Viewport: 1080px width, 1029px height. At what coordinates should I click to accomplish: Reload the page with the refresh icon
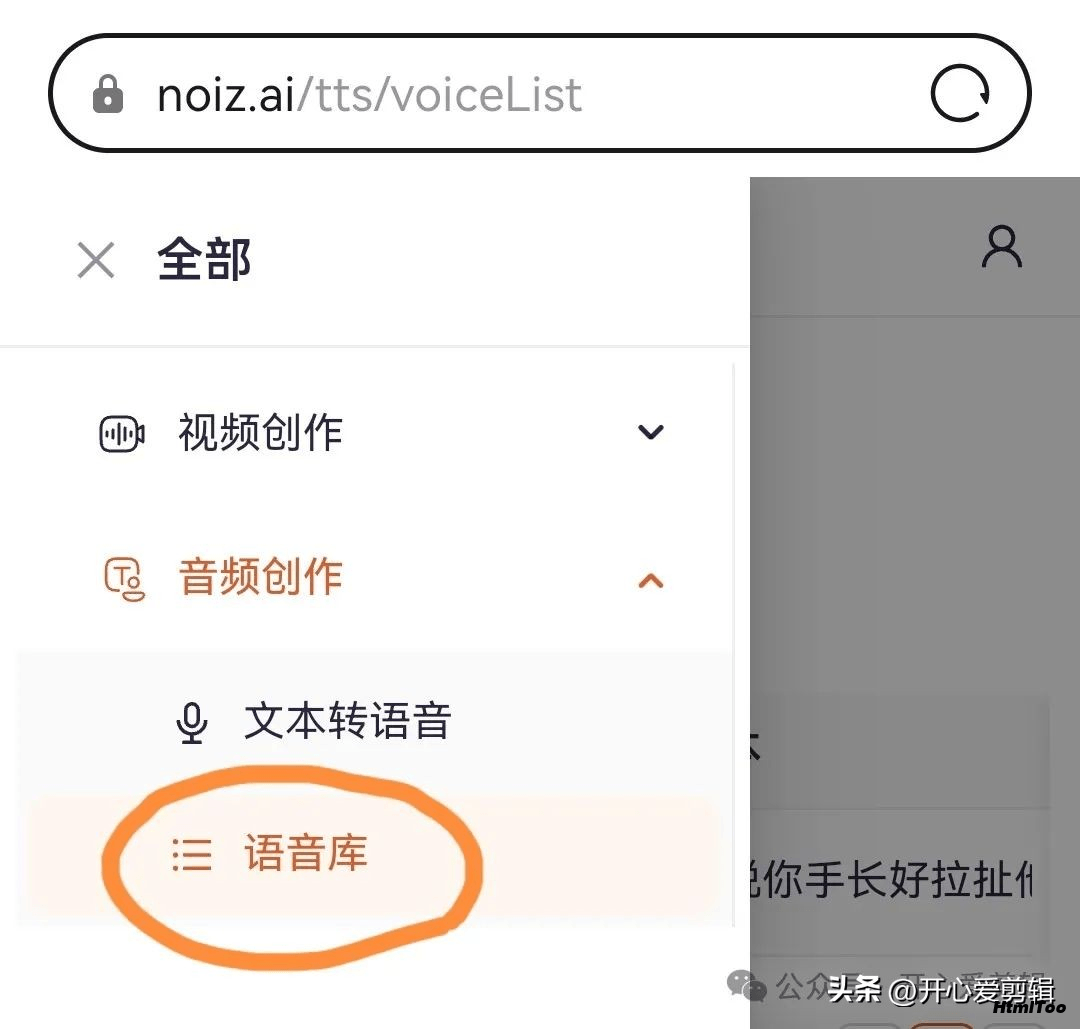pyautogui.click(x=960, y=93)
